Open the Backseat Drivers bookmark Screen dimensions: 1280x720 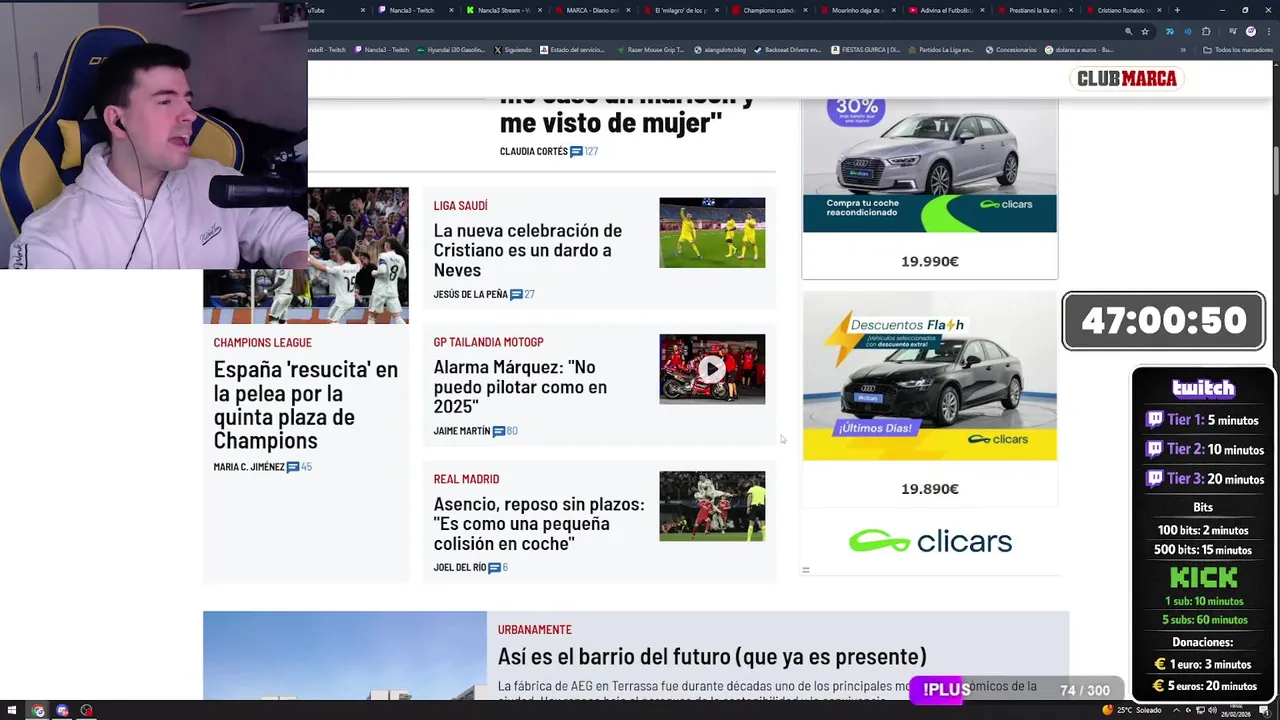787,49
